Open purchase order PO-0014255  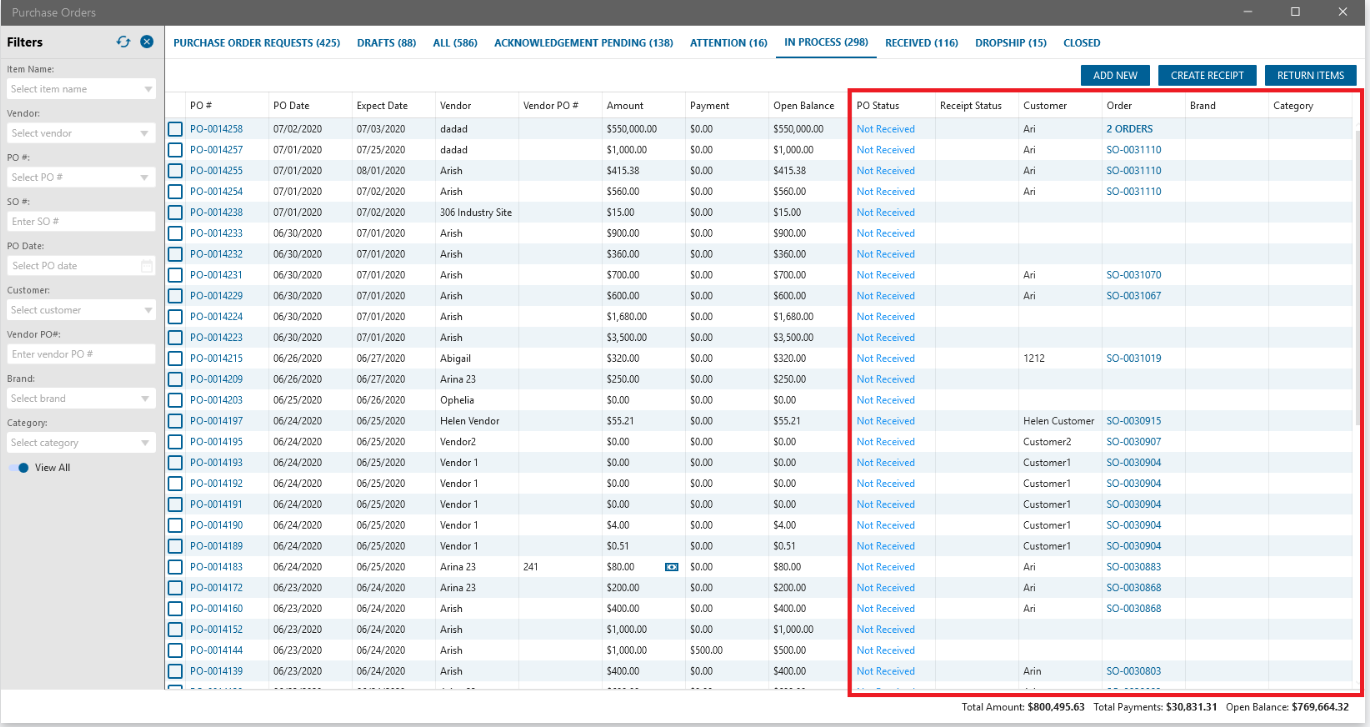(x=216, y=171)
